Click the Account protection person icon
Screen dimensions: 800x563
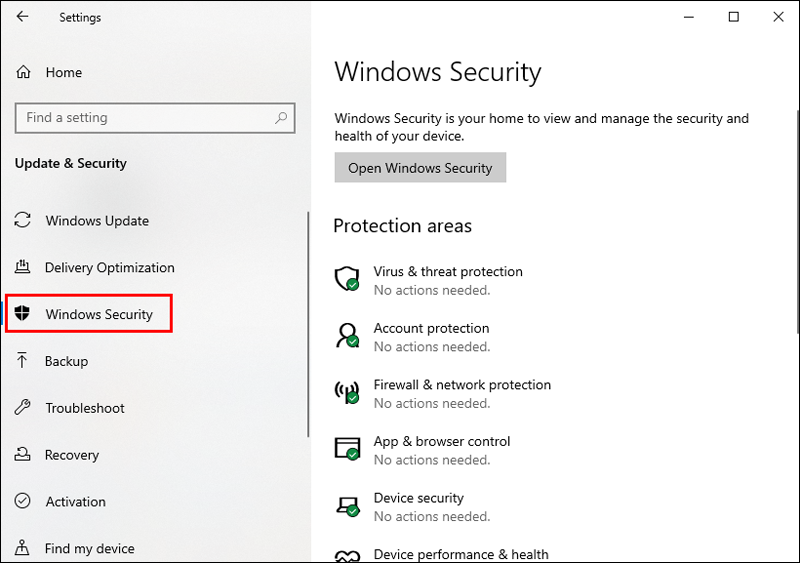pyautogui.click(x=347, y=334)
